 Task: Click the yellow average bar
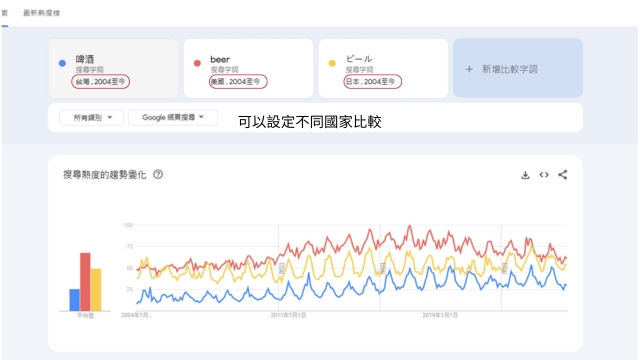point(96,290)
